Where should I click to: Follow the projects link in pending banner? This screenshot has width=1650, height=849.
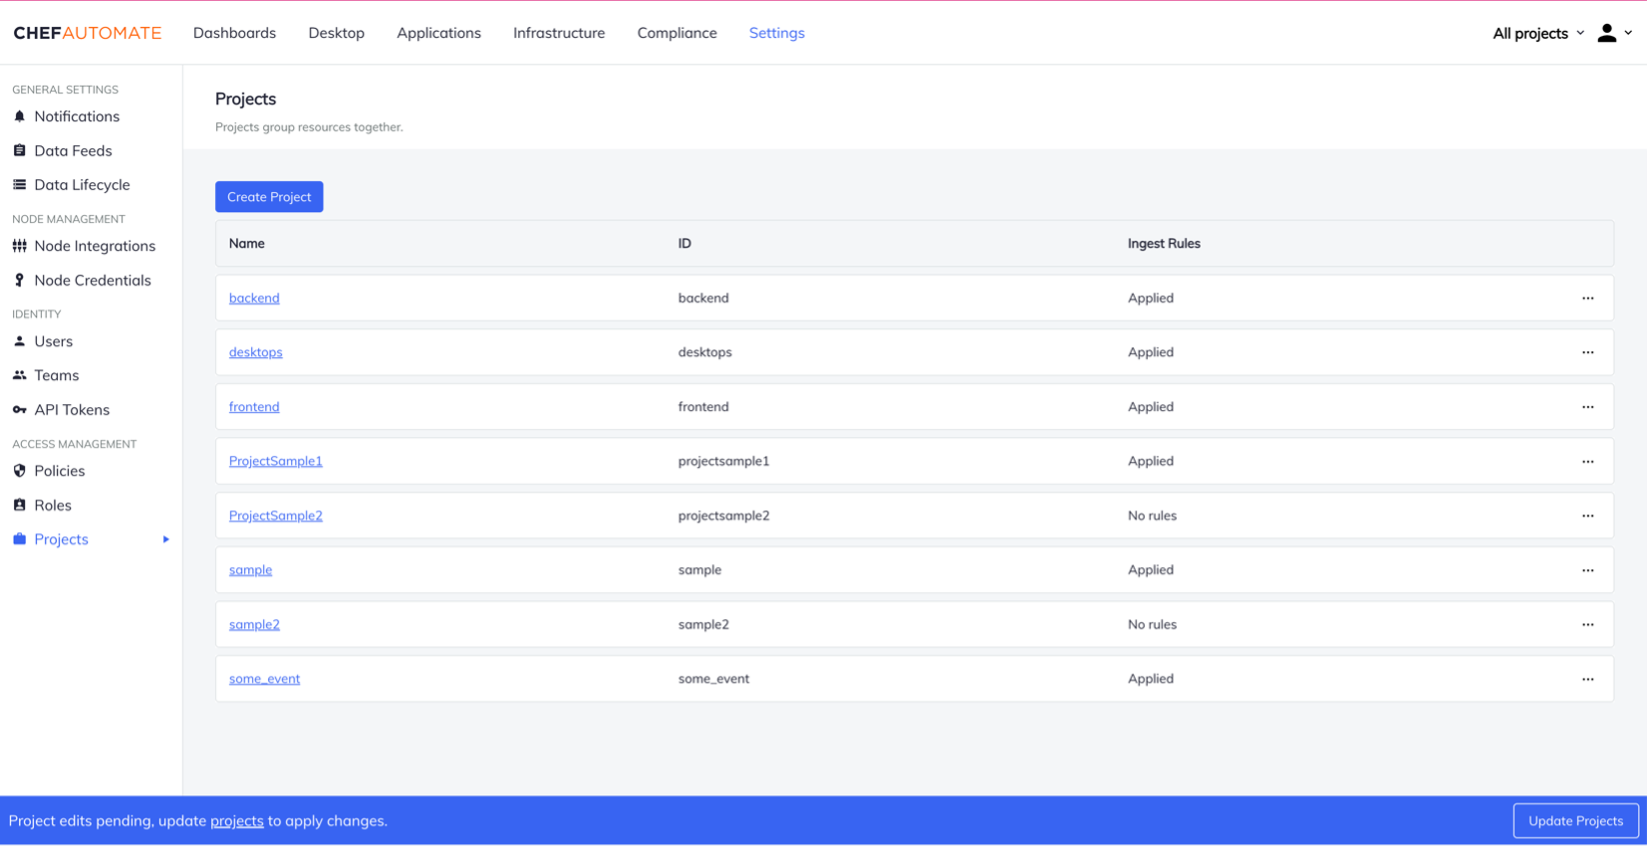coord(237,821)
